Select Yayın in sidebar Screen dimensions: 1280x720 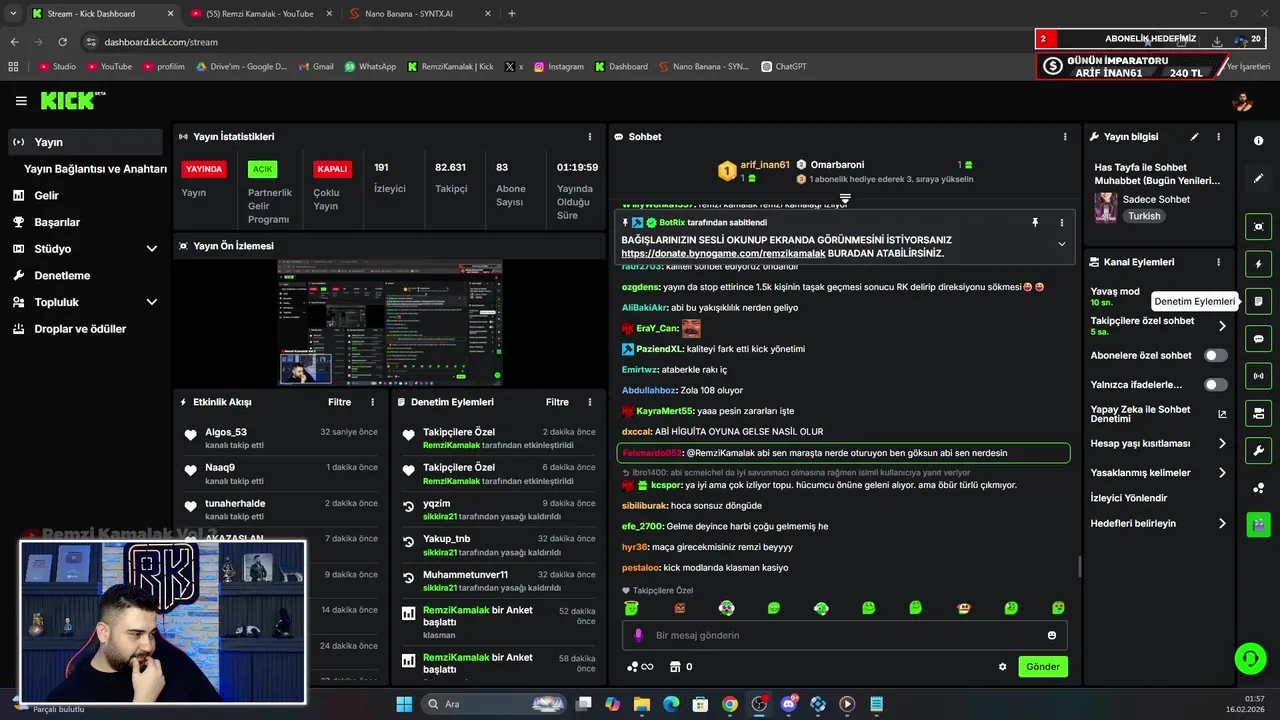click(x=85, y=142)
